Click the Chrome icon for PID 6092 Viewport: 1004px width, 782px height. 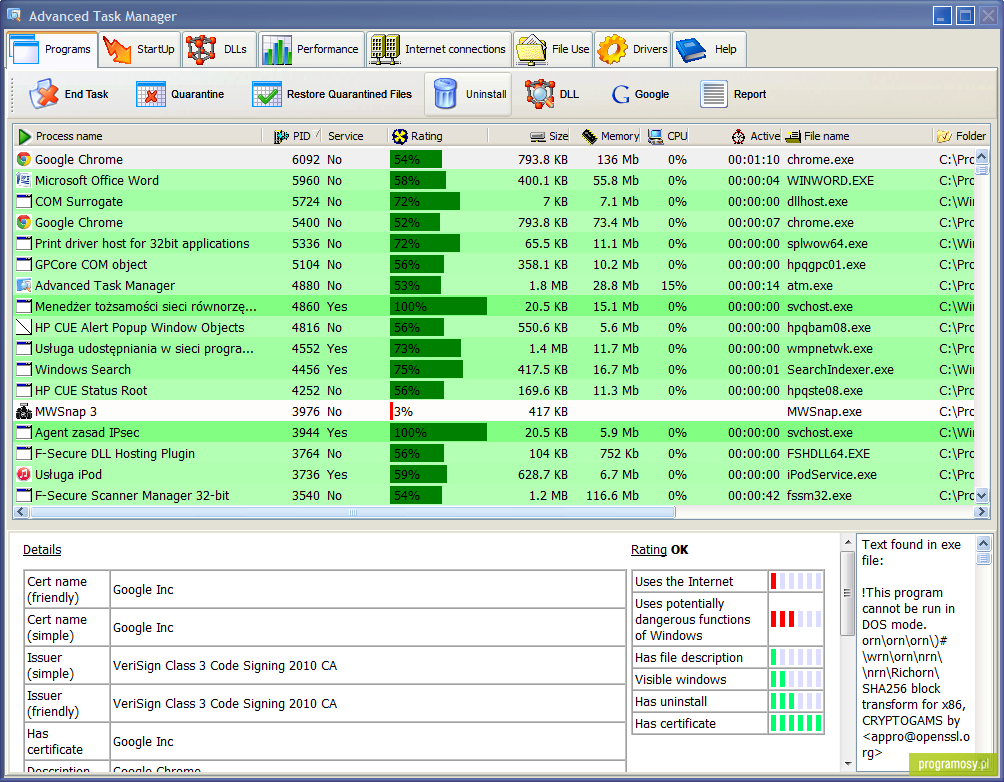click(x=24, y=159)
